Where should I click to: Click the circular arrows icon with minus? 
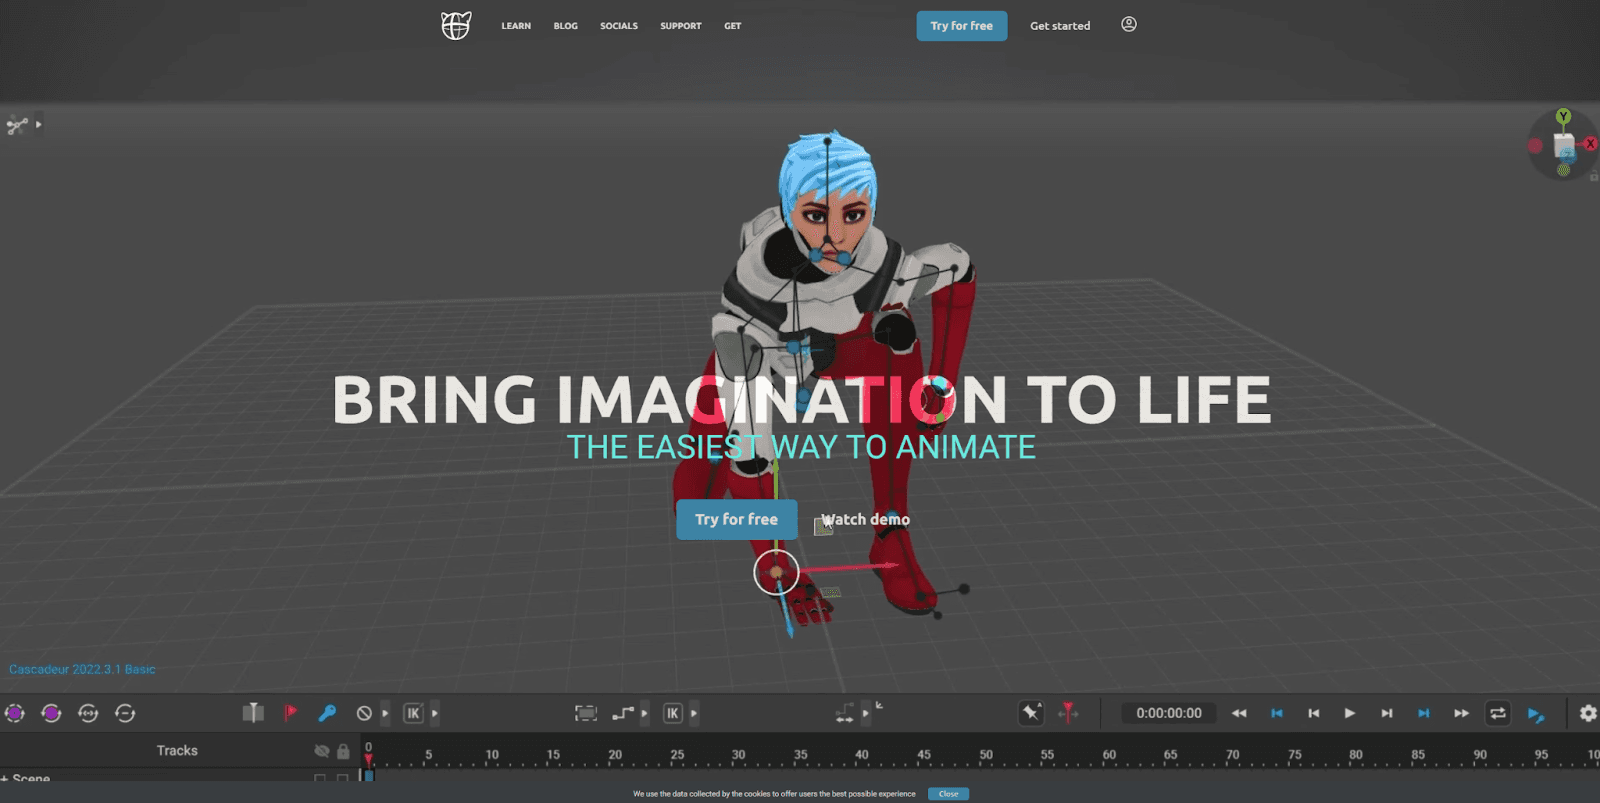click(125, 713)
